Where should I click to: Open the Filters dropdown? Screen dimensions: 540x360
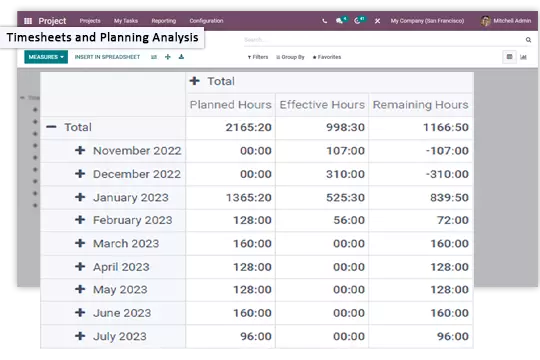click(x=258, y=57)
